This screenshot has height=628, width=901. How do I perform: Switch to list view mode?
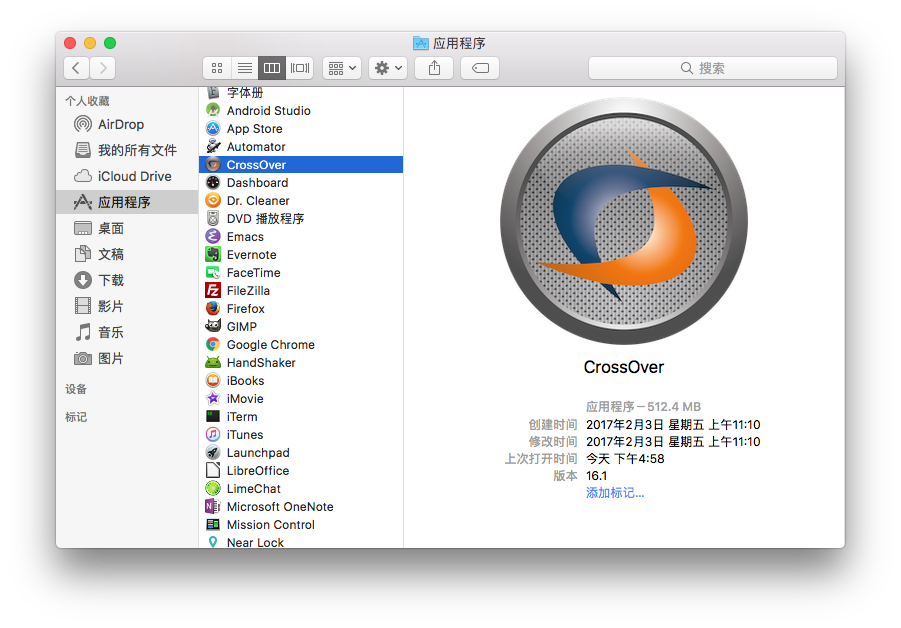pos(244,68)
